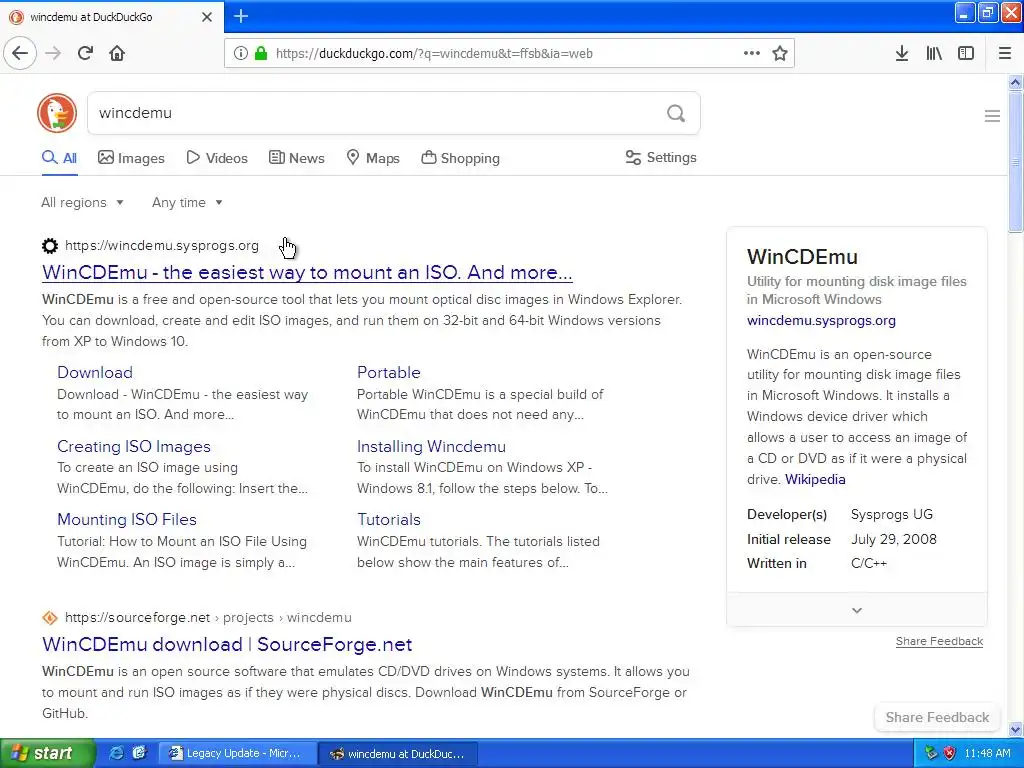Toggle the sidebar view icon
The image size is (1024, 768).
coord(966,54)
